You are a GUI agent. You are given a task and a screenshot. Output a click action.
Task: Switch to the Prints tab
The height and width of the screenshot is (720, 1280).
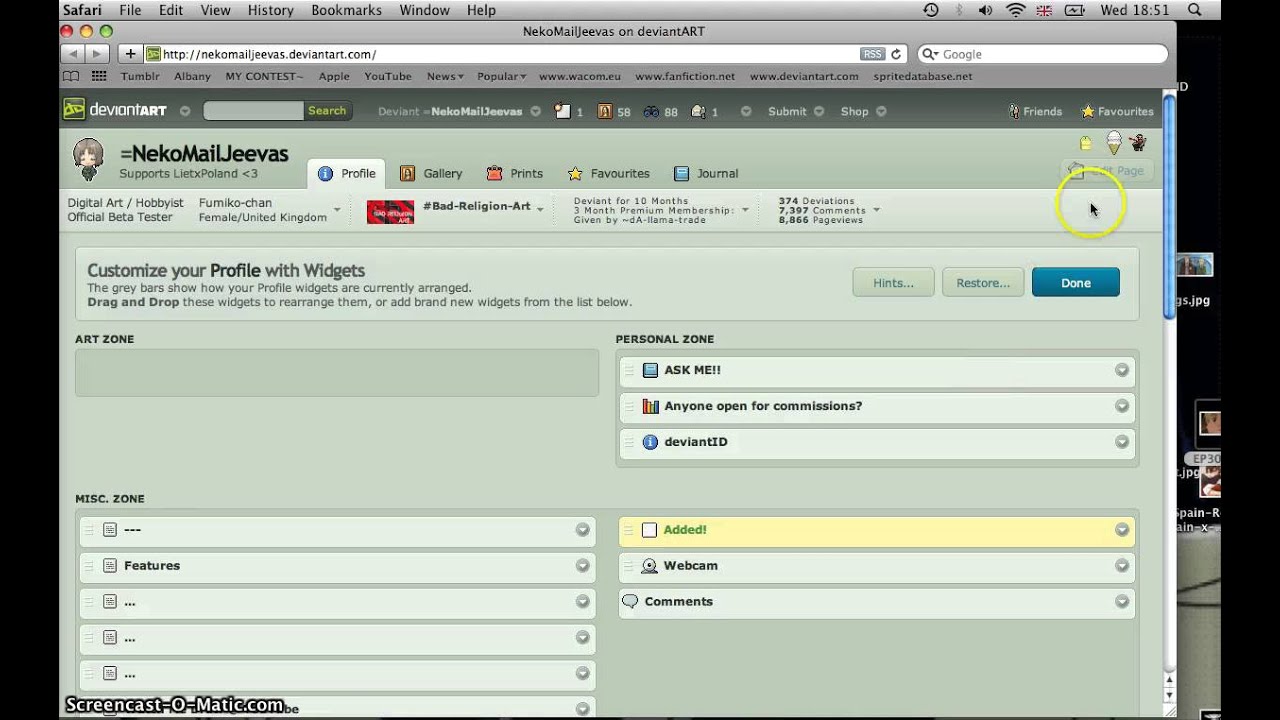coord(515,173)
